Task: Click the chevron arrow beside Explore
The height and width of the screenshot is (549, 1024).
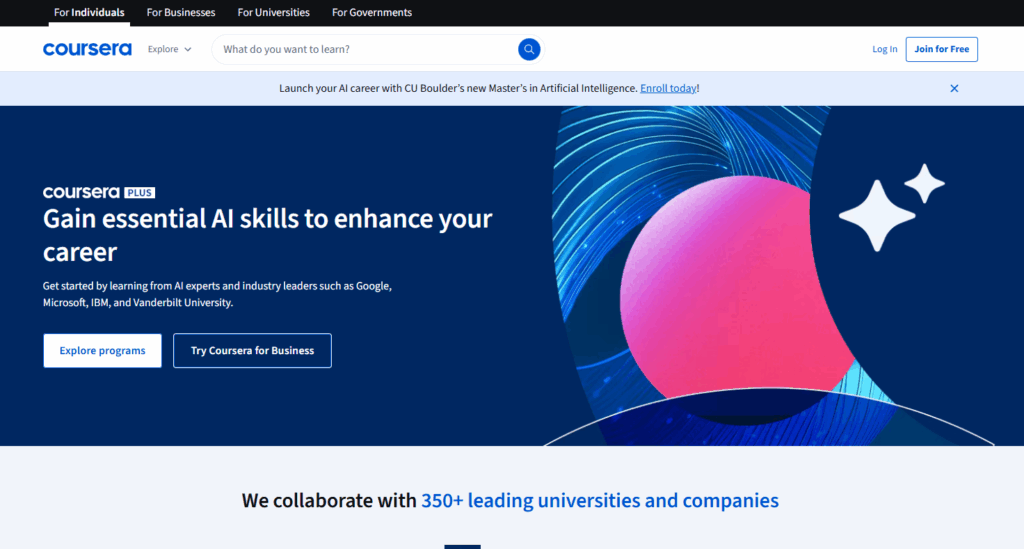Action: point(188,49)
